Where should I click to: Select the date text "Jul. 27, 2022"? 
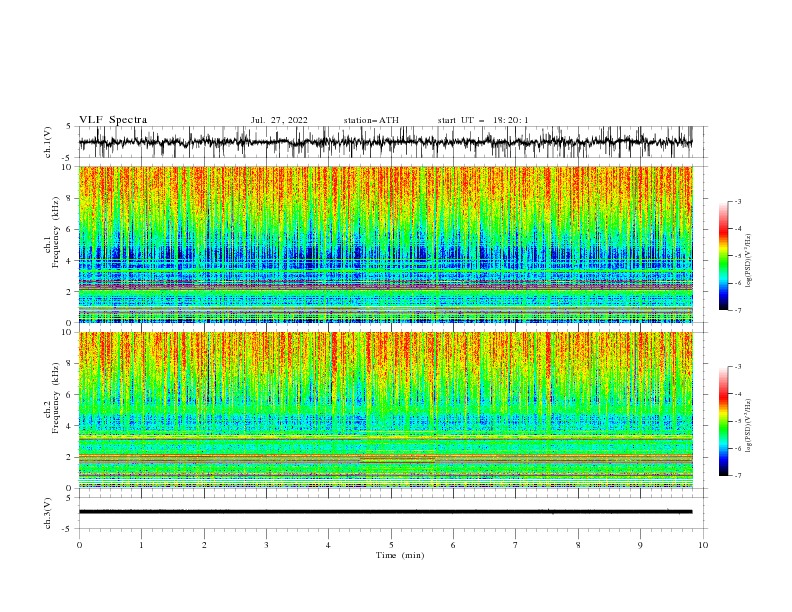click(x=279, y=120)
